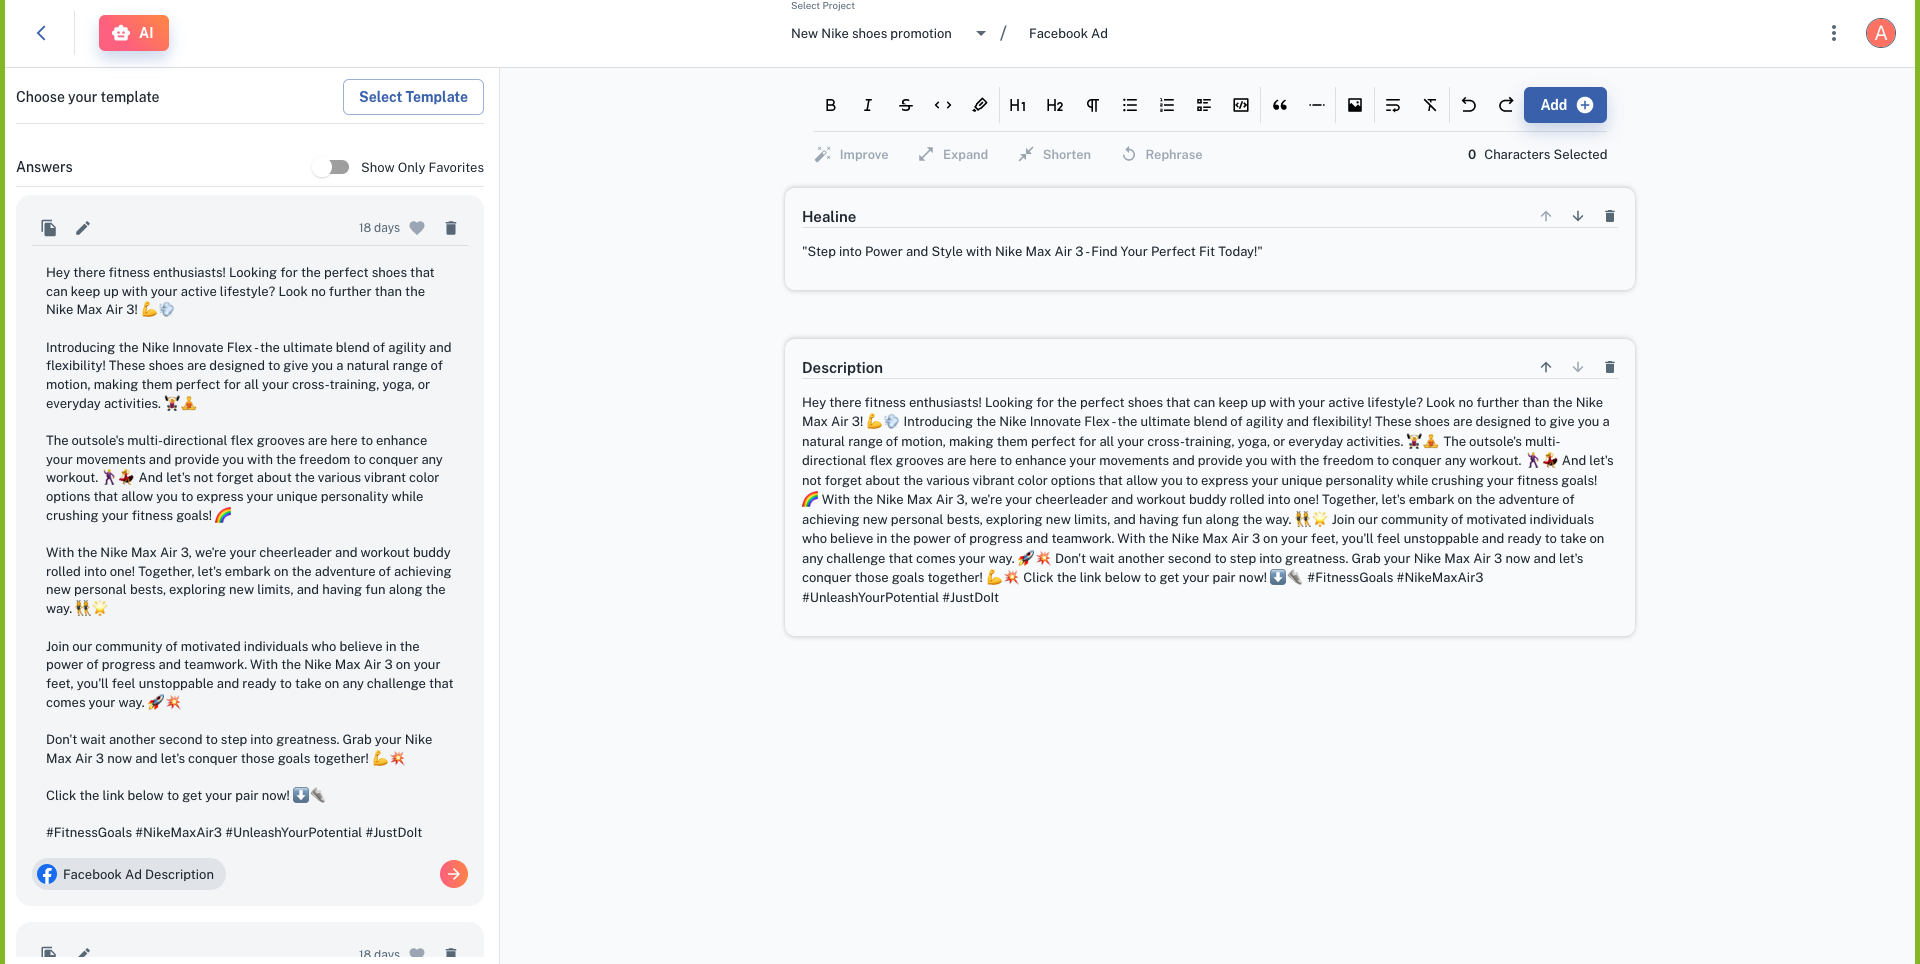1920x964 pixels.
Task: Insert a code block
Action: coord(1241,105)
